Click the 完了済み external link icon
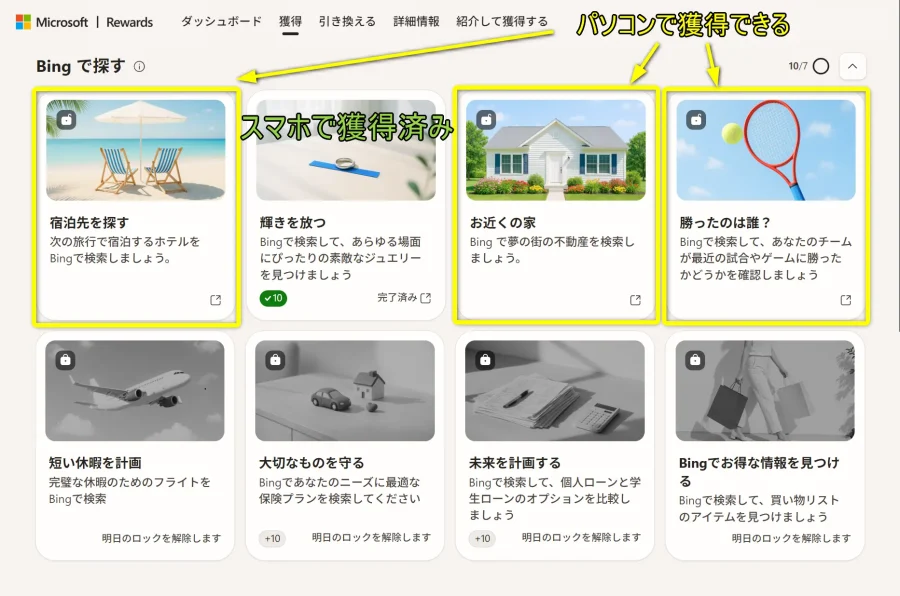This screenshot has height=596, width=900. [x=425, y=298]
